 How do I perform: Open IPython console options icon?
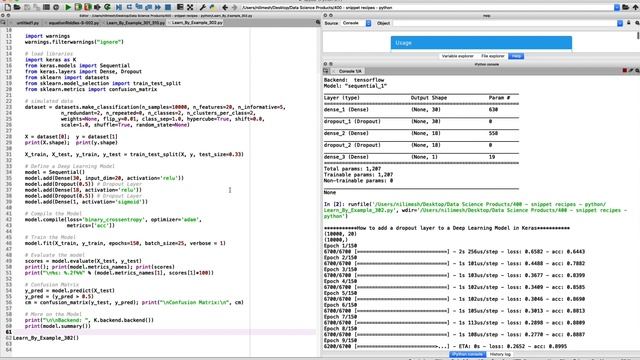pos(637,71)
